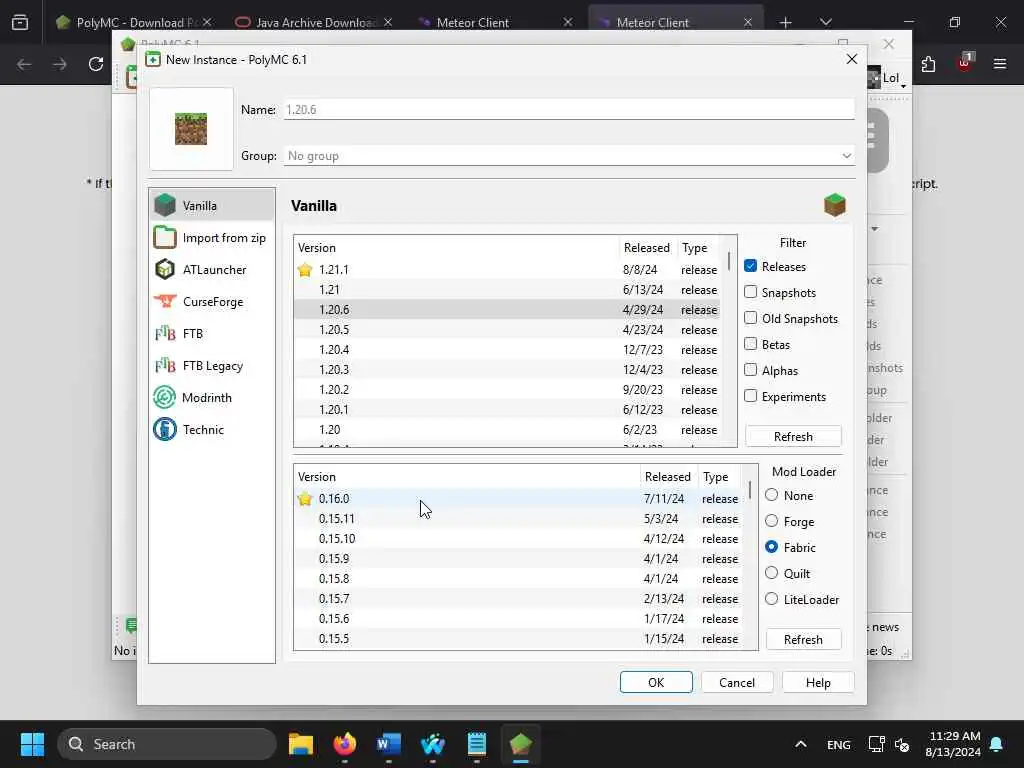Open File Explorer from taskbar
The image size is (1024, 768).
point(301,744)
